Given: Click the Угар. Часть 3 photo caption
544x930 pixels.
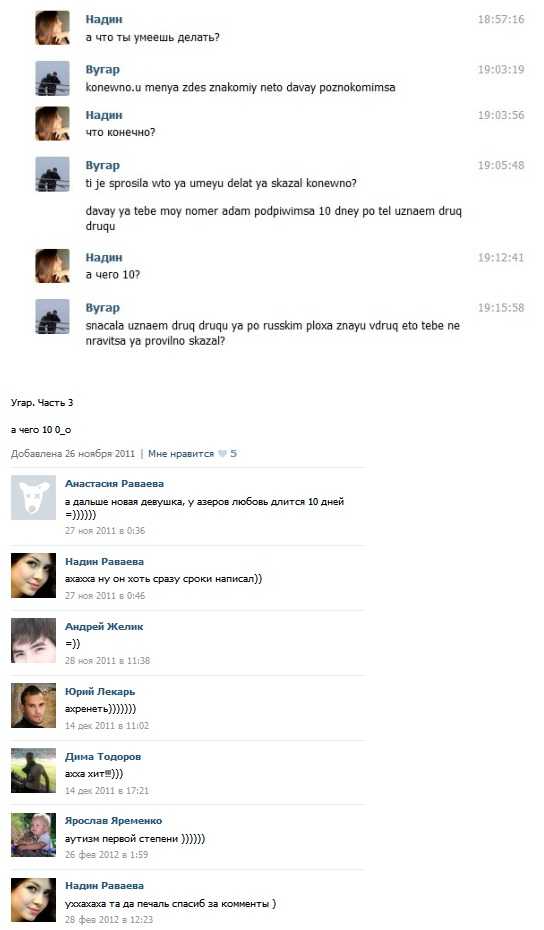Looking at the screenshot, I should (x=42, y=403).
